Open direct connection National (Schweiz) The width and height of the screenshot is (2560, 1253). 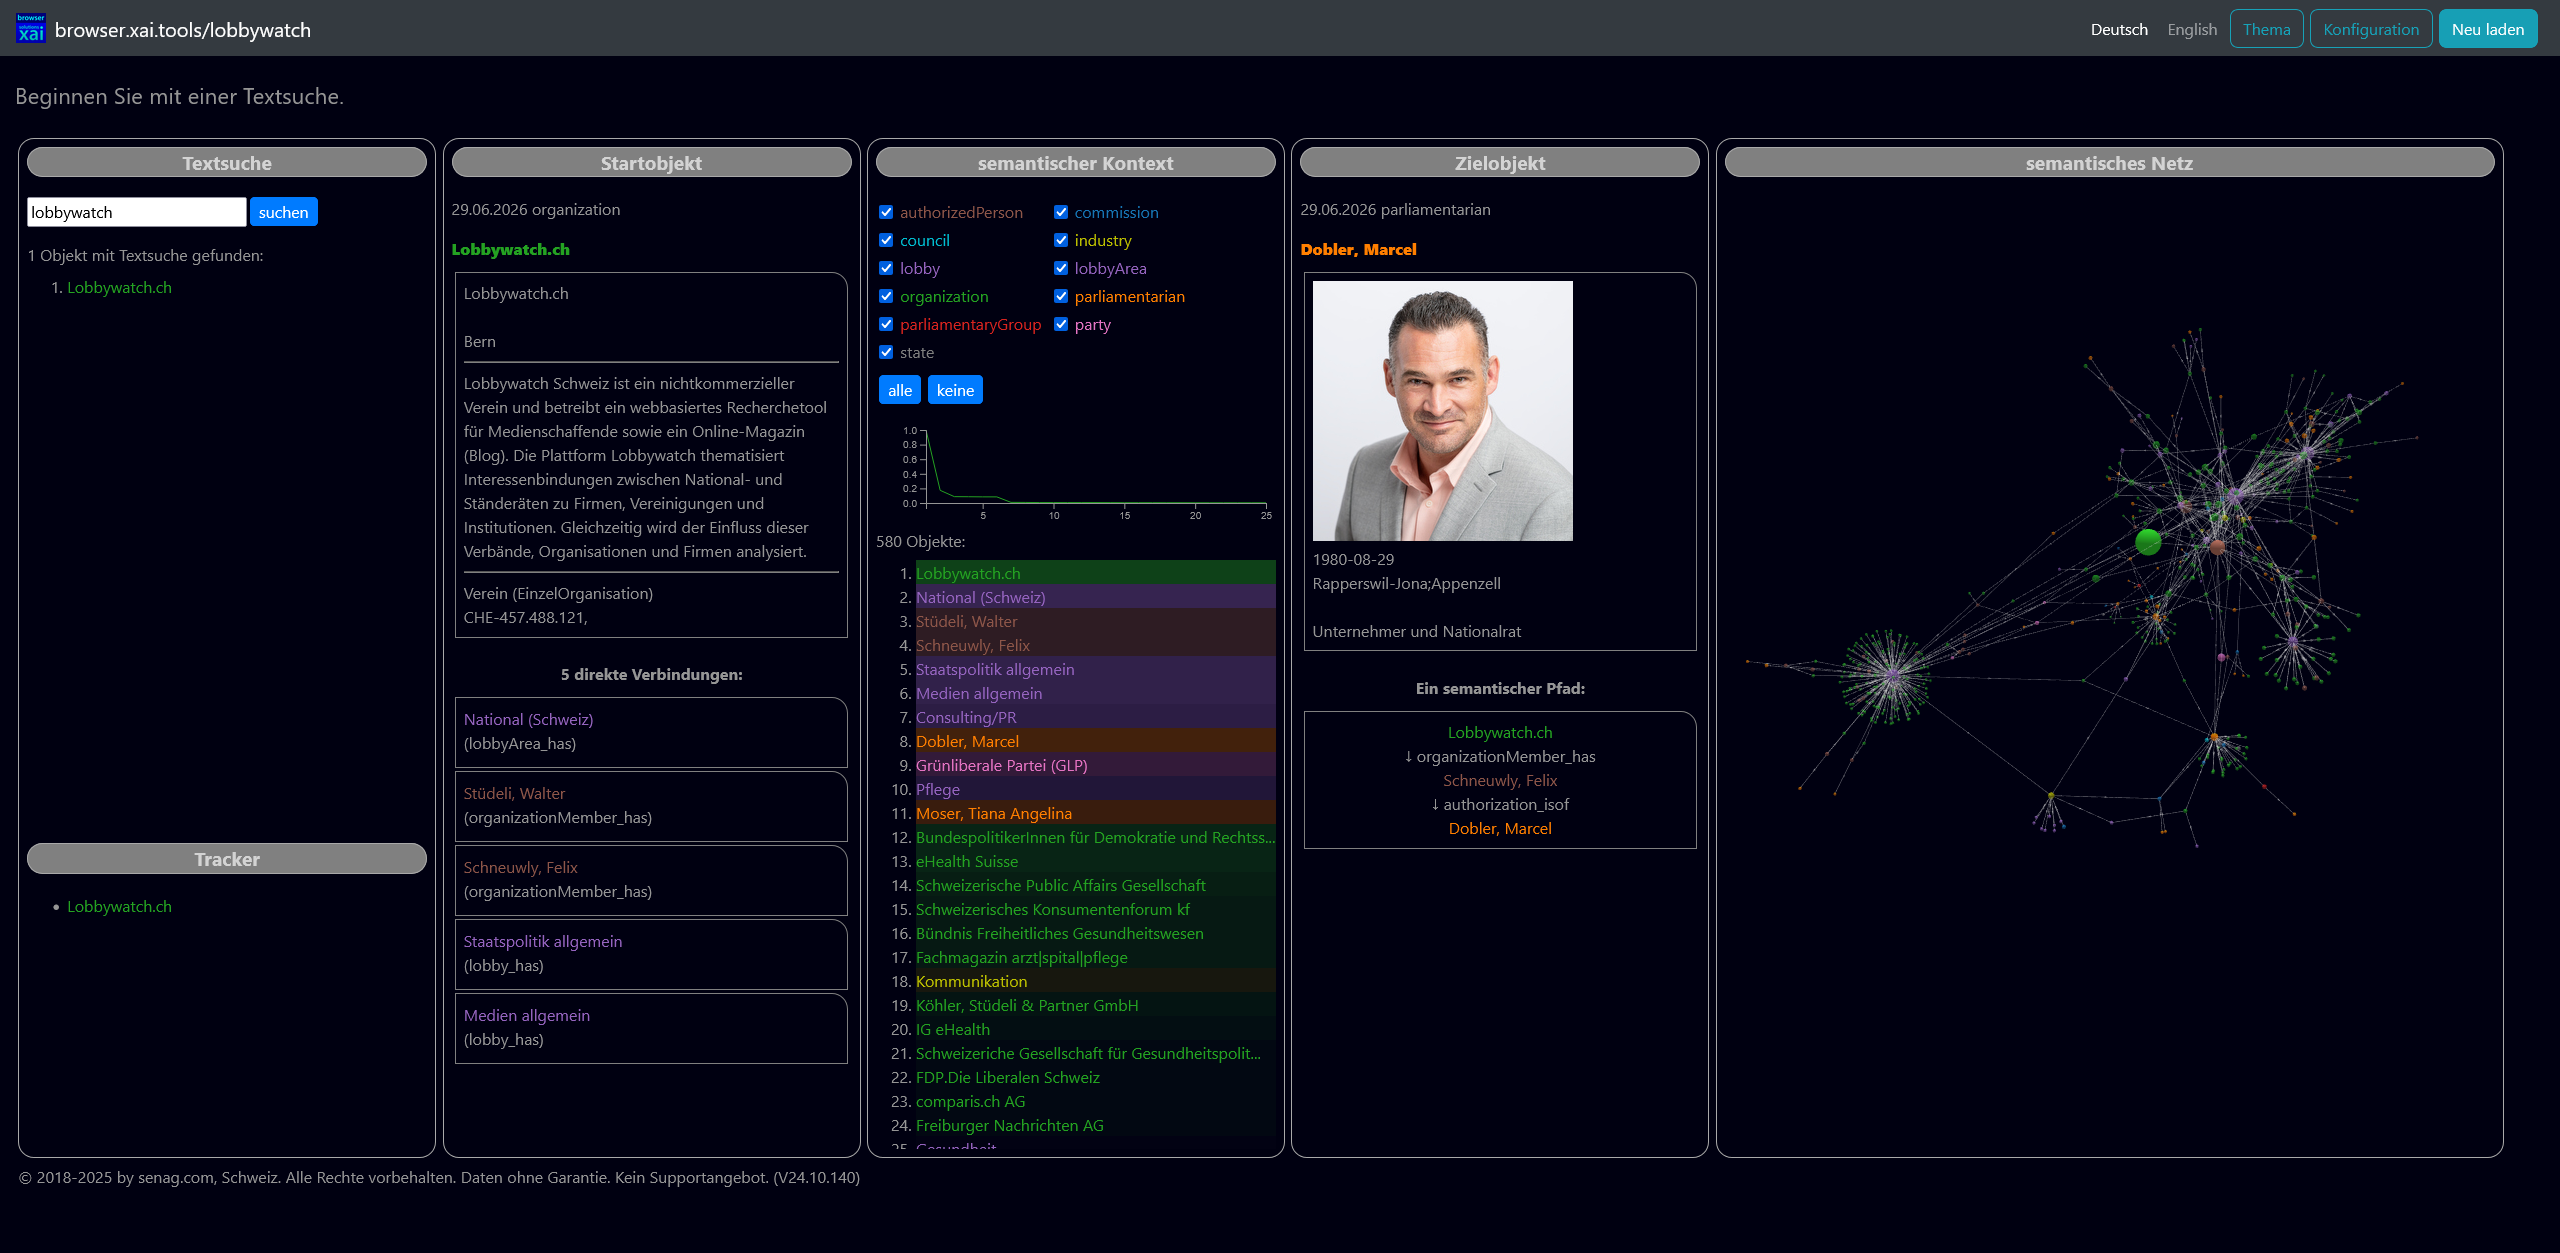point(528,719)
